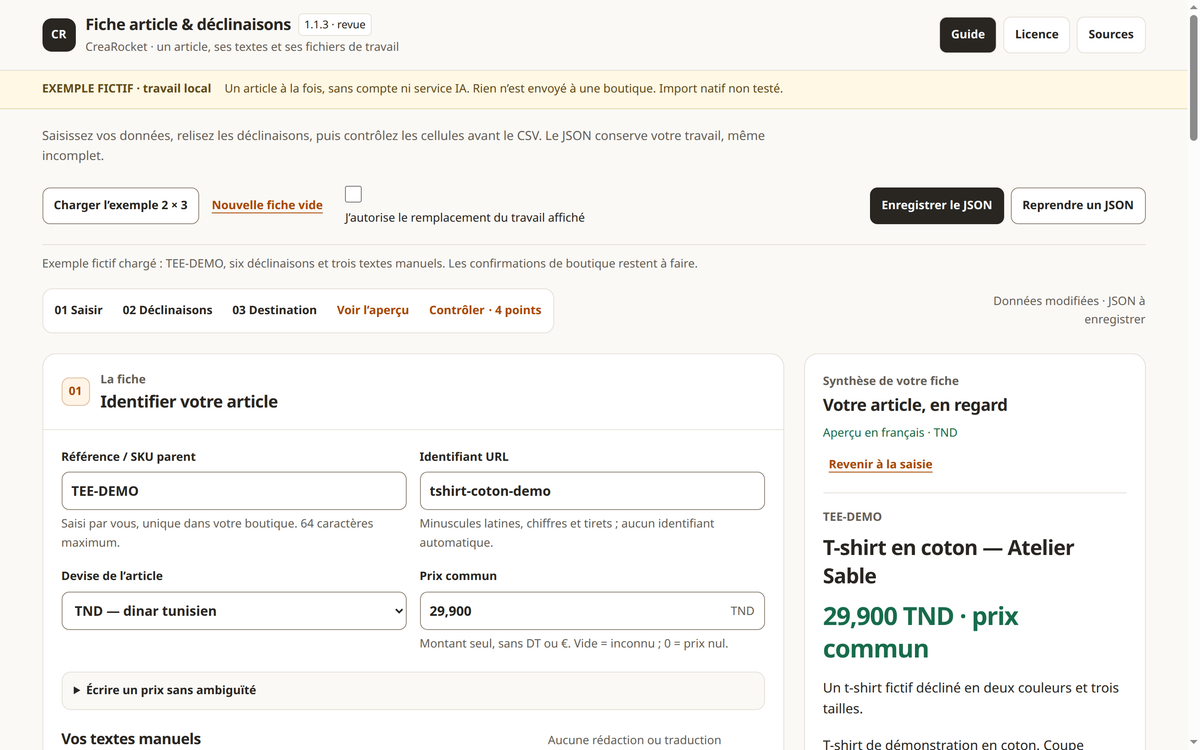Click the 'Votre article, en regard' heading
1200x750 pixels.
coord(915,405)
